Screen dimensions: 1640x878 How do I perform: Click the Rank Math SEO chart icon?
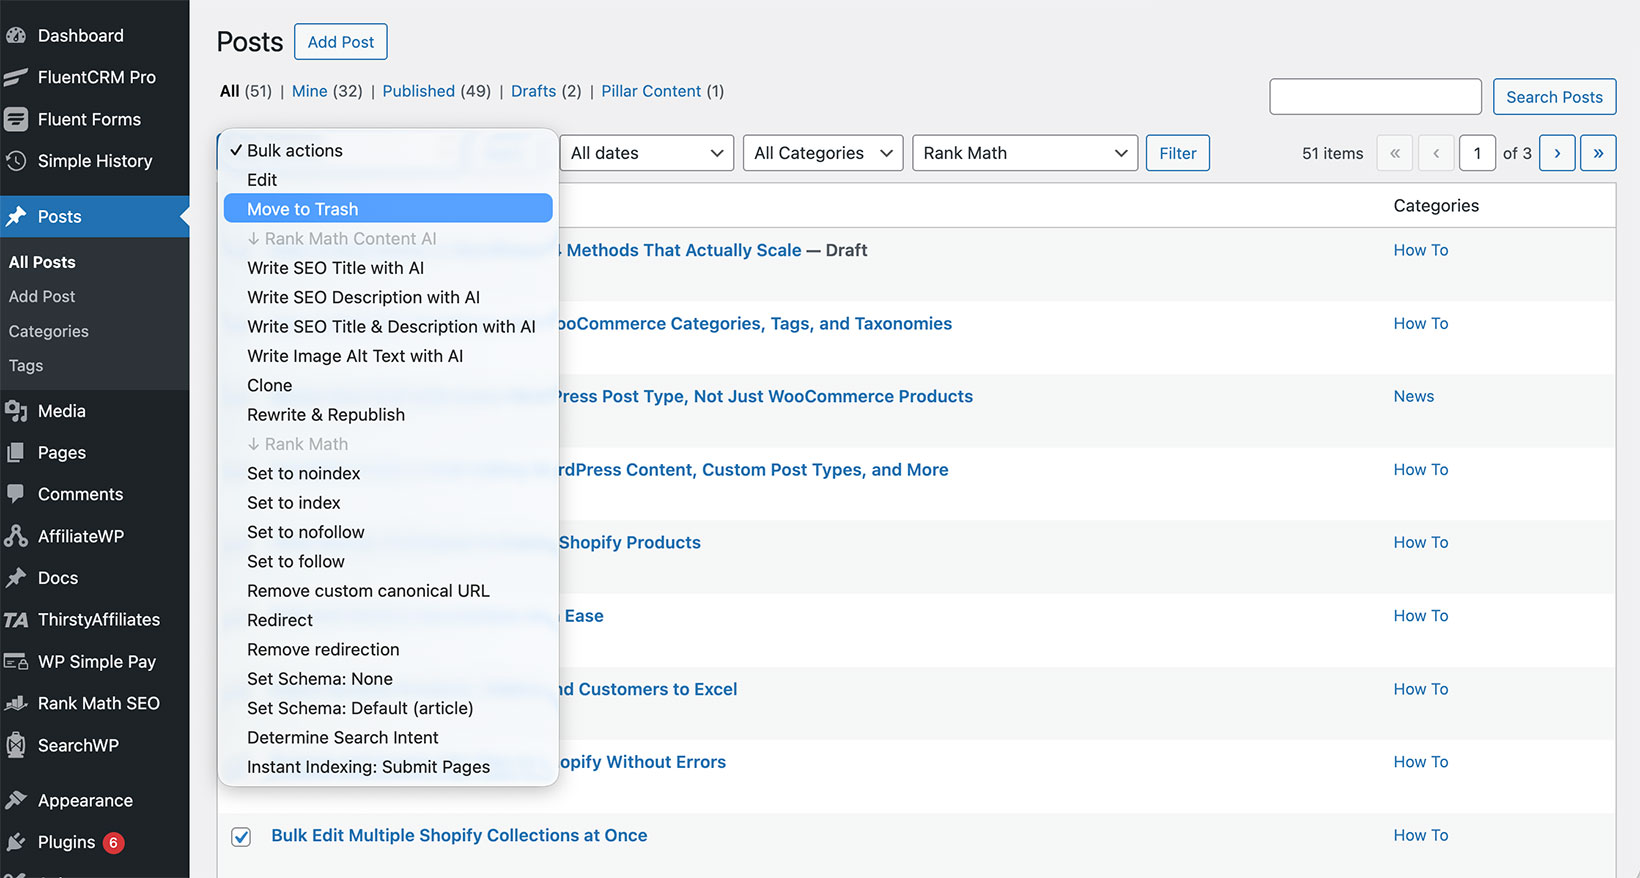click(16, 703)
